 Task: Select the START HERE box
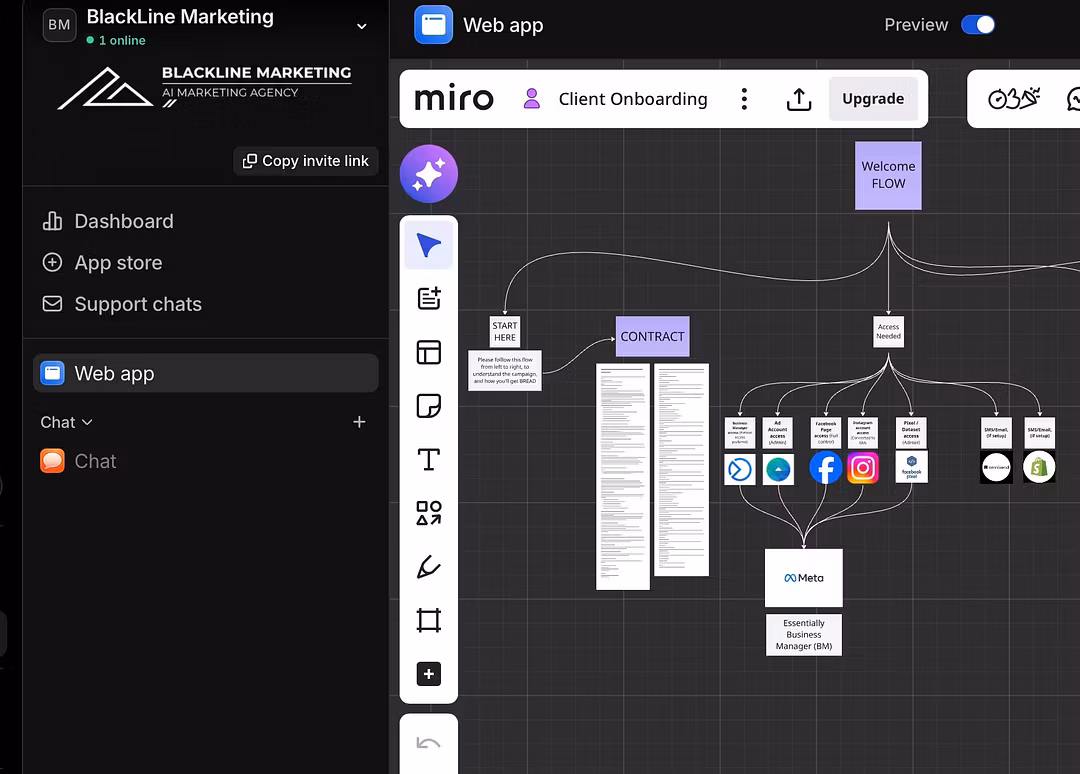(504, 331)
